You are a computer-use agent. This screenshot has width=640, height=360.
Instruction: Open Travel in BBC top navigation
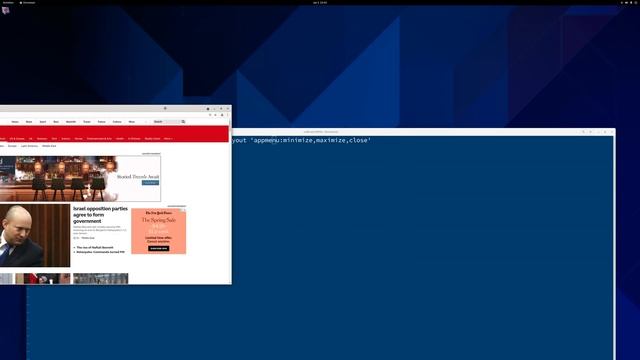pyautogui.click(x=87, y=122)
